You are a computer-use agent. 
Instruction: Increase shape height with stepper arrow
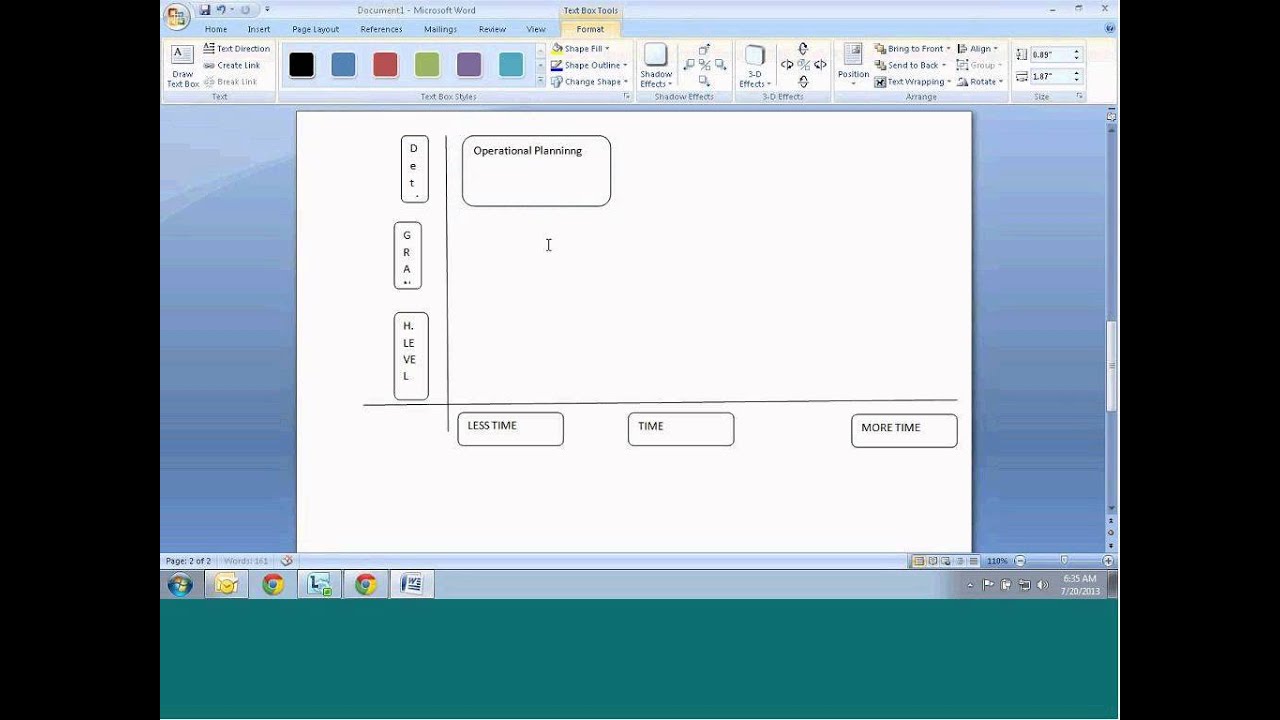[x=1077, y=51]
